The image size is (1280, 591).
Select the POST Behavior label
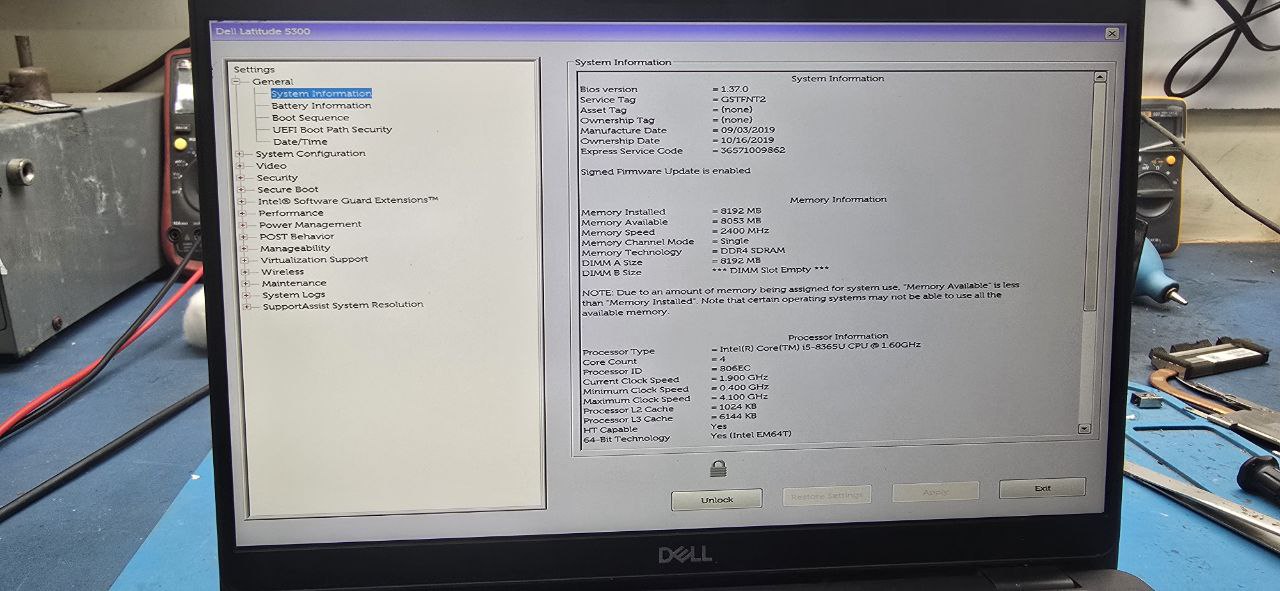pyautogui.click(x=297, y=236)
